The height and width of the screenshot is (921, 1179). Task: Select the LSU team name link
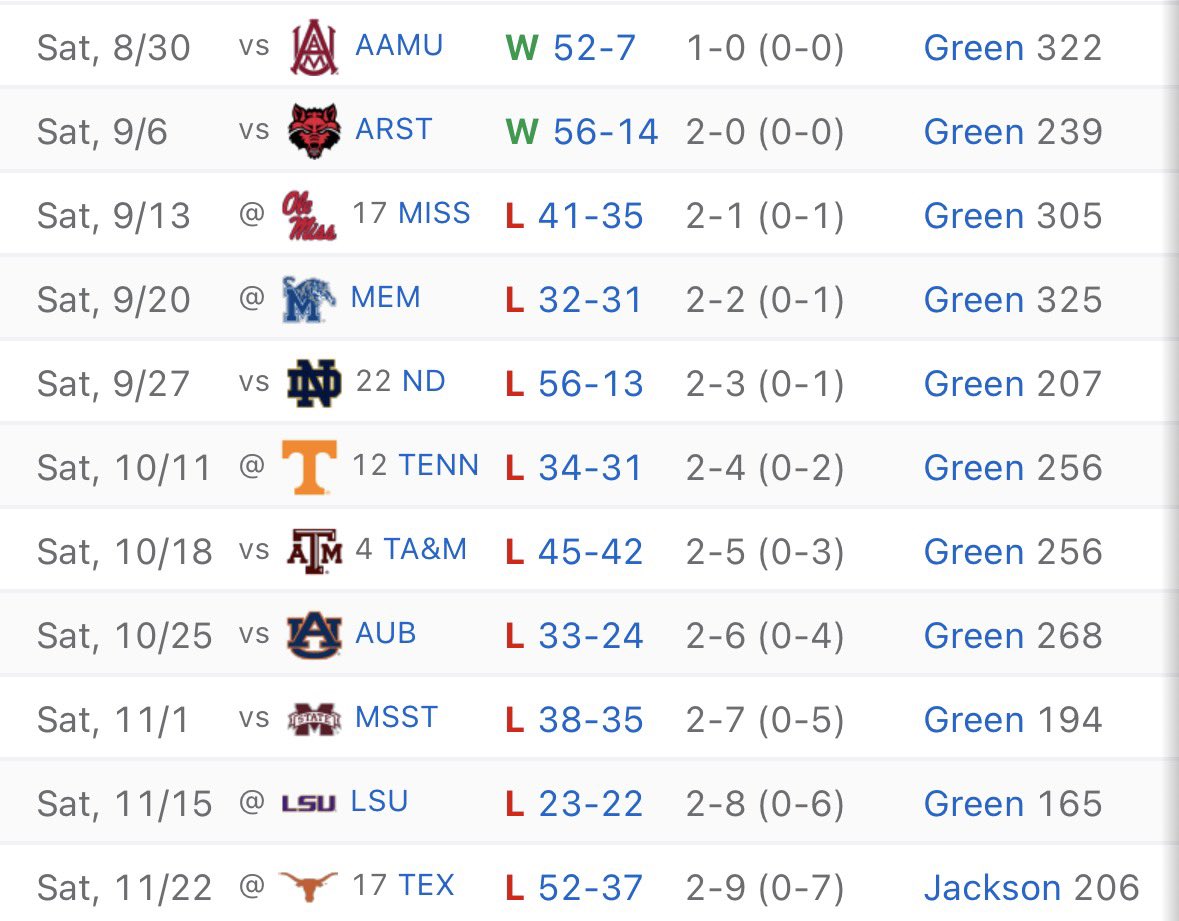point(380,801)
